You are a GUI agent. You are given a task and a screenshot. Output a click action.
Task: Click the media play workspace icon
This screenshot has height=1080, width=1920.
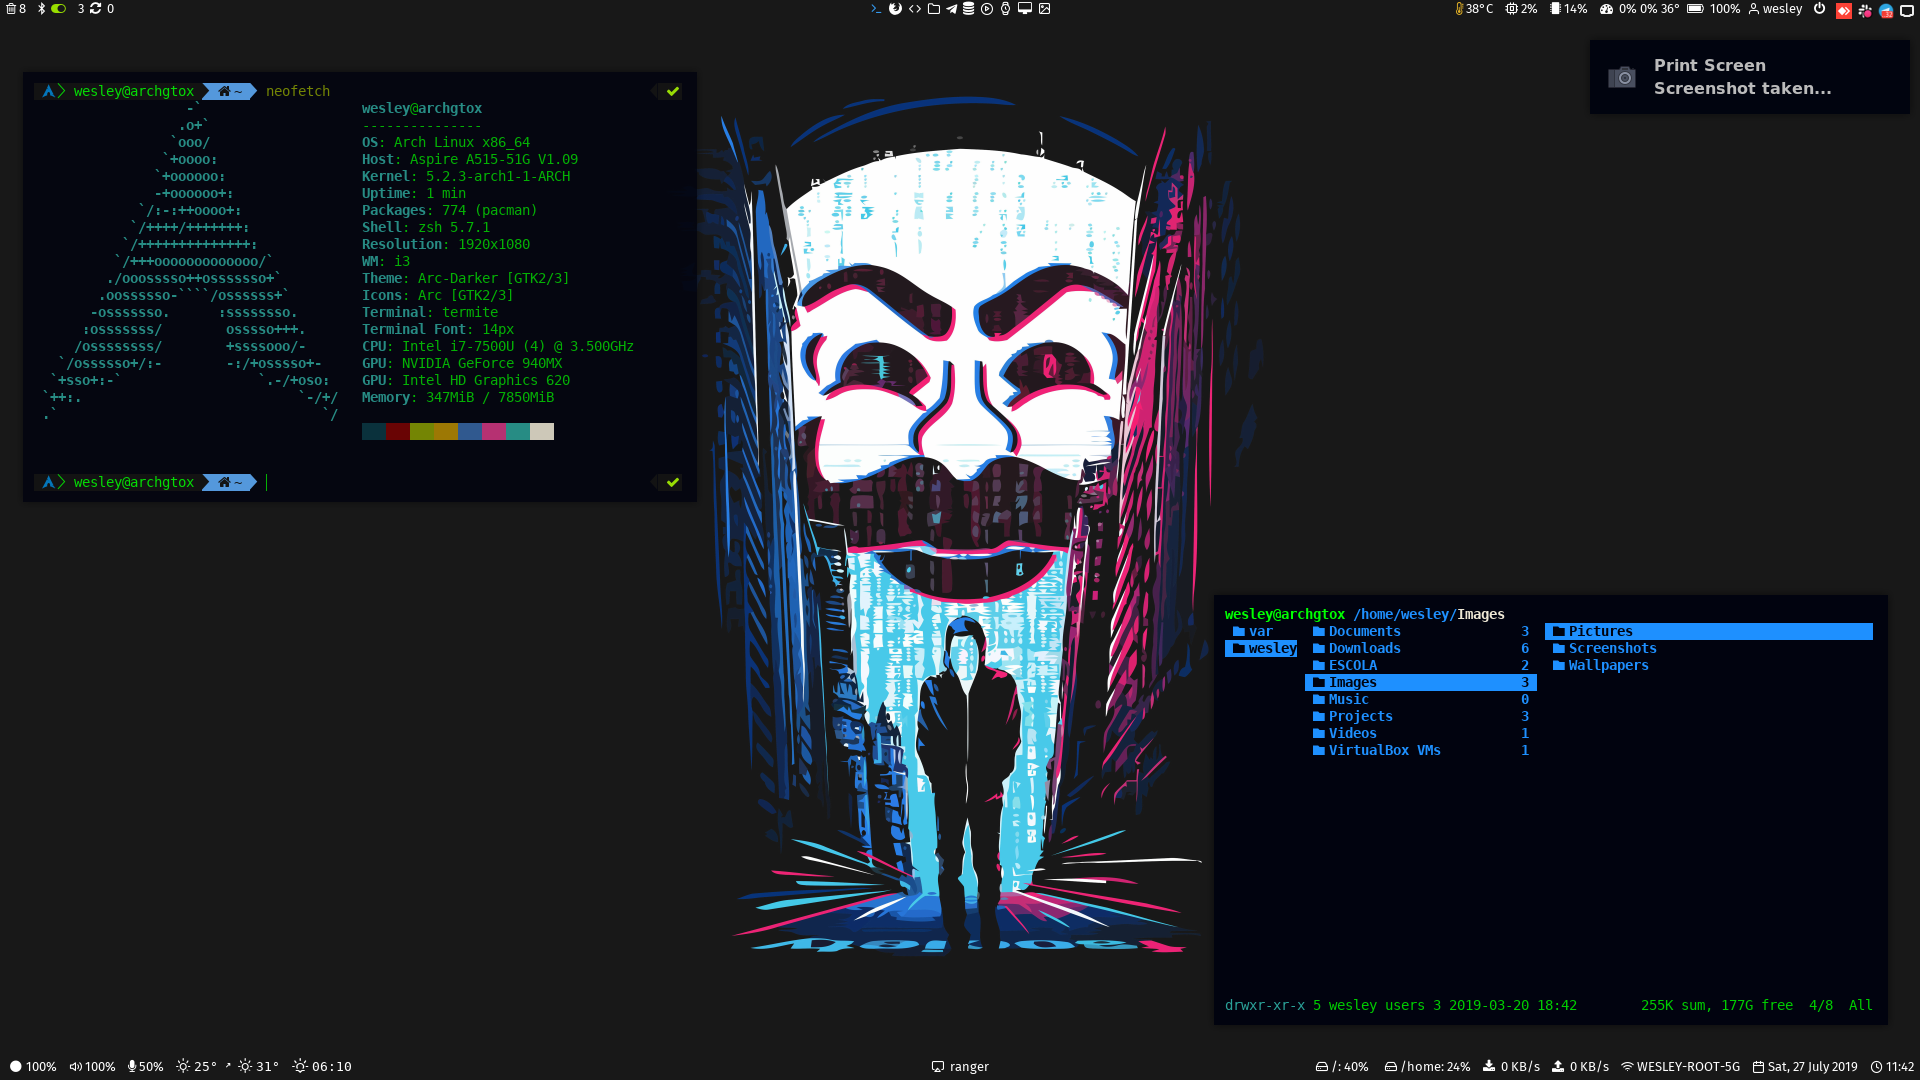987,9
